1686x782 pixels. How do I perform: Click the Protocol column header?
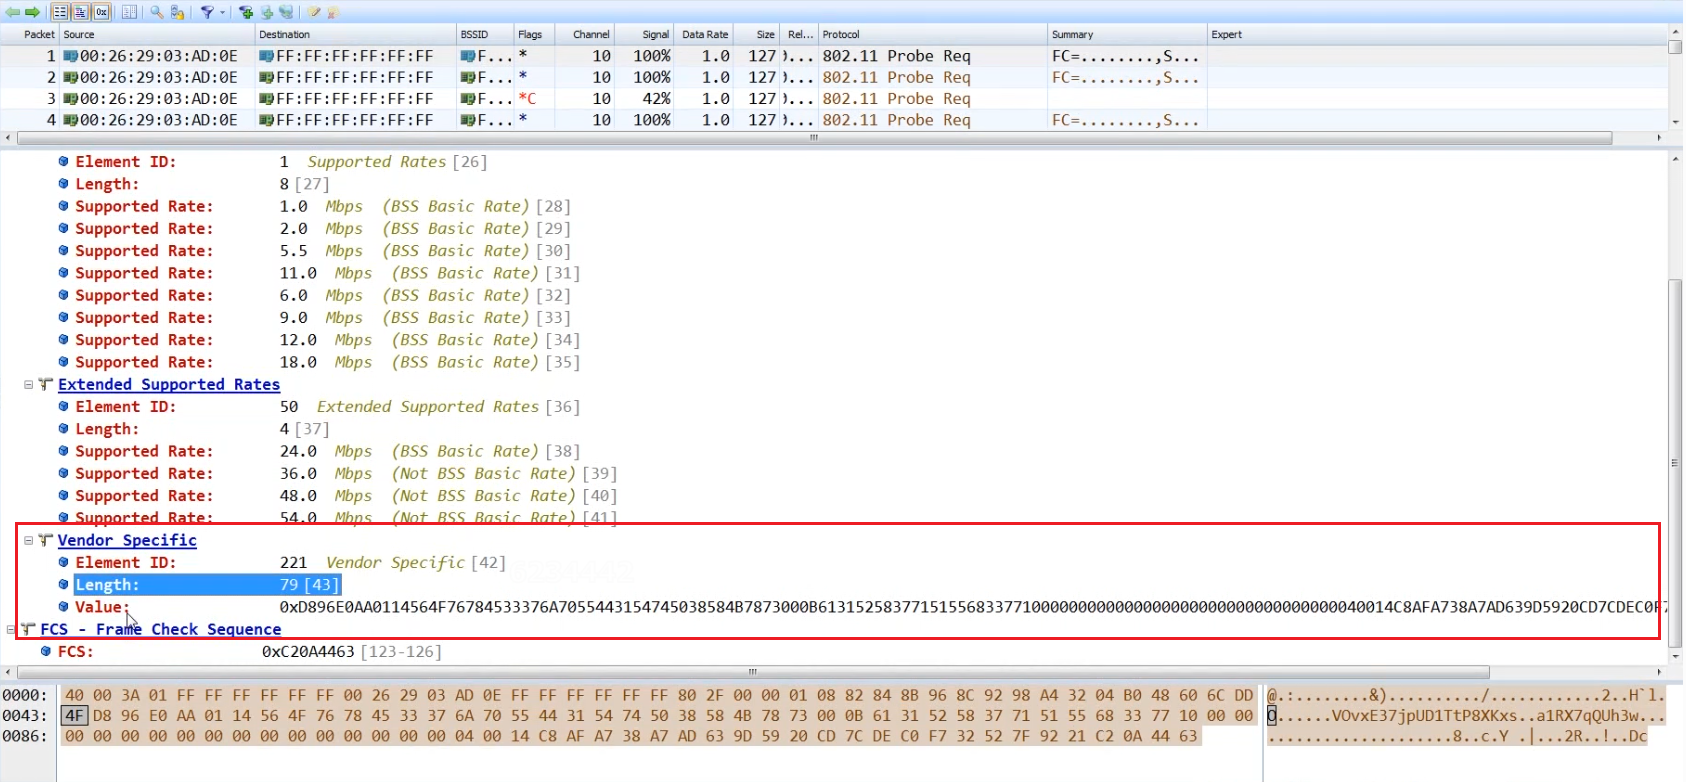pyautogui.click(x=841, y=34)
